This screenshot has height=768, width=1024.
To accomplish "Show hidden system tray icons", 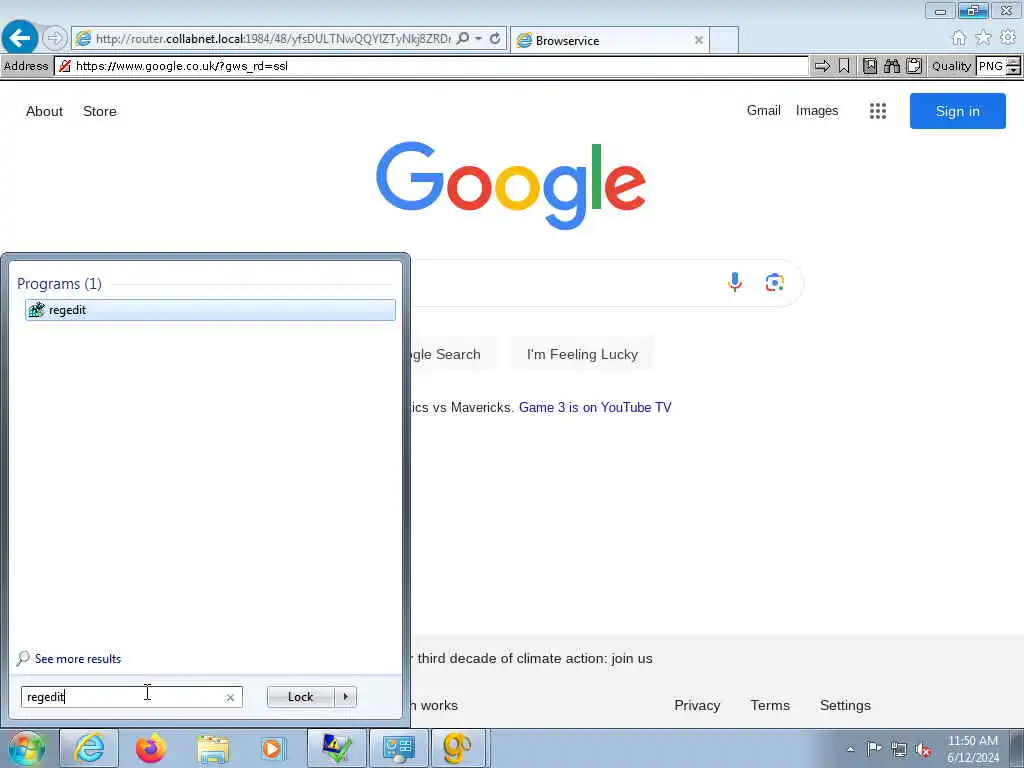I will [x=850, y=749].
